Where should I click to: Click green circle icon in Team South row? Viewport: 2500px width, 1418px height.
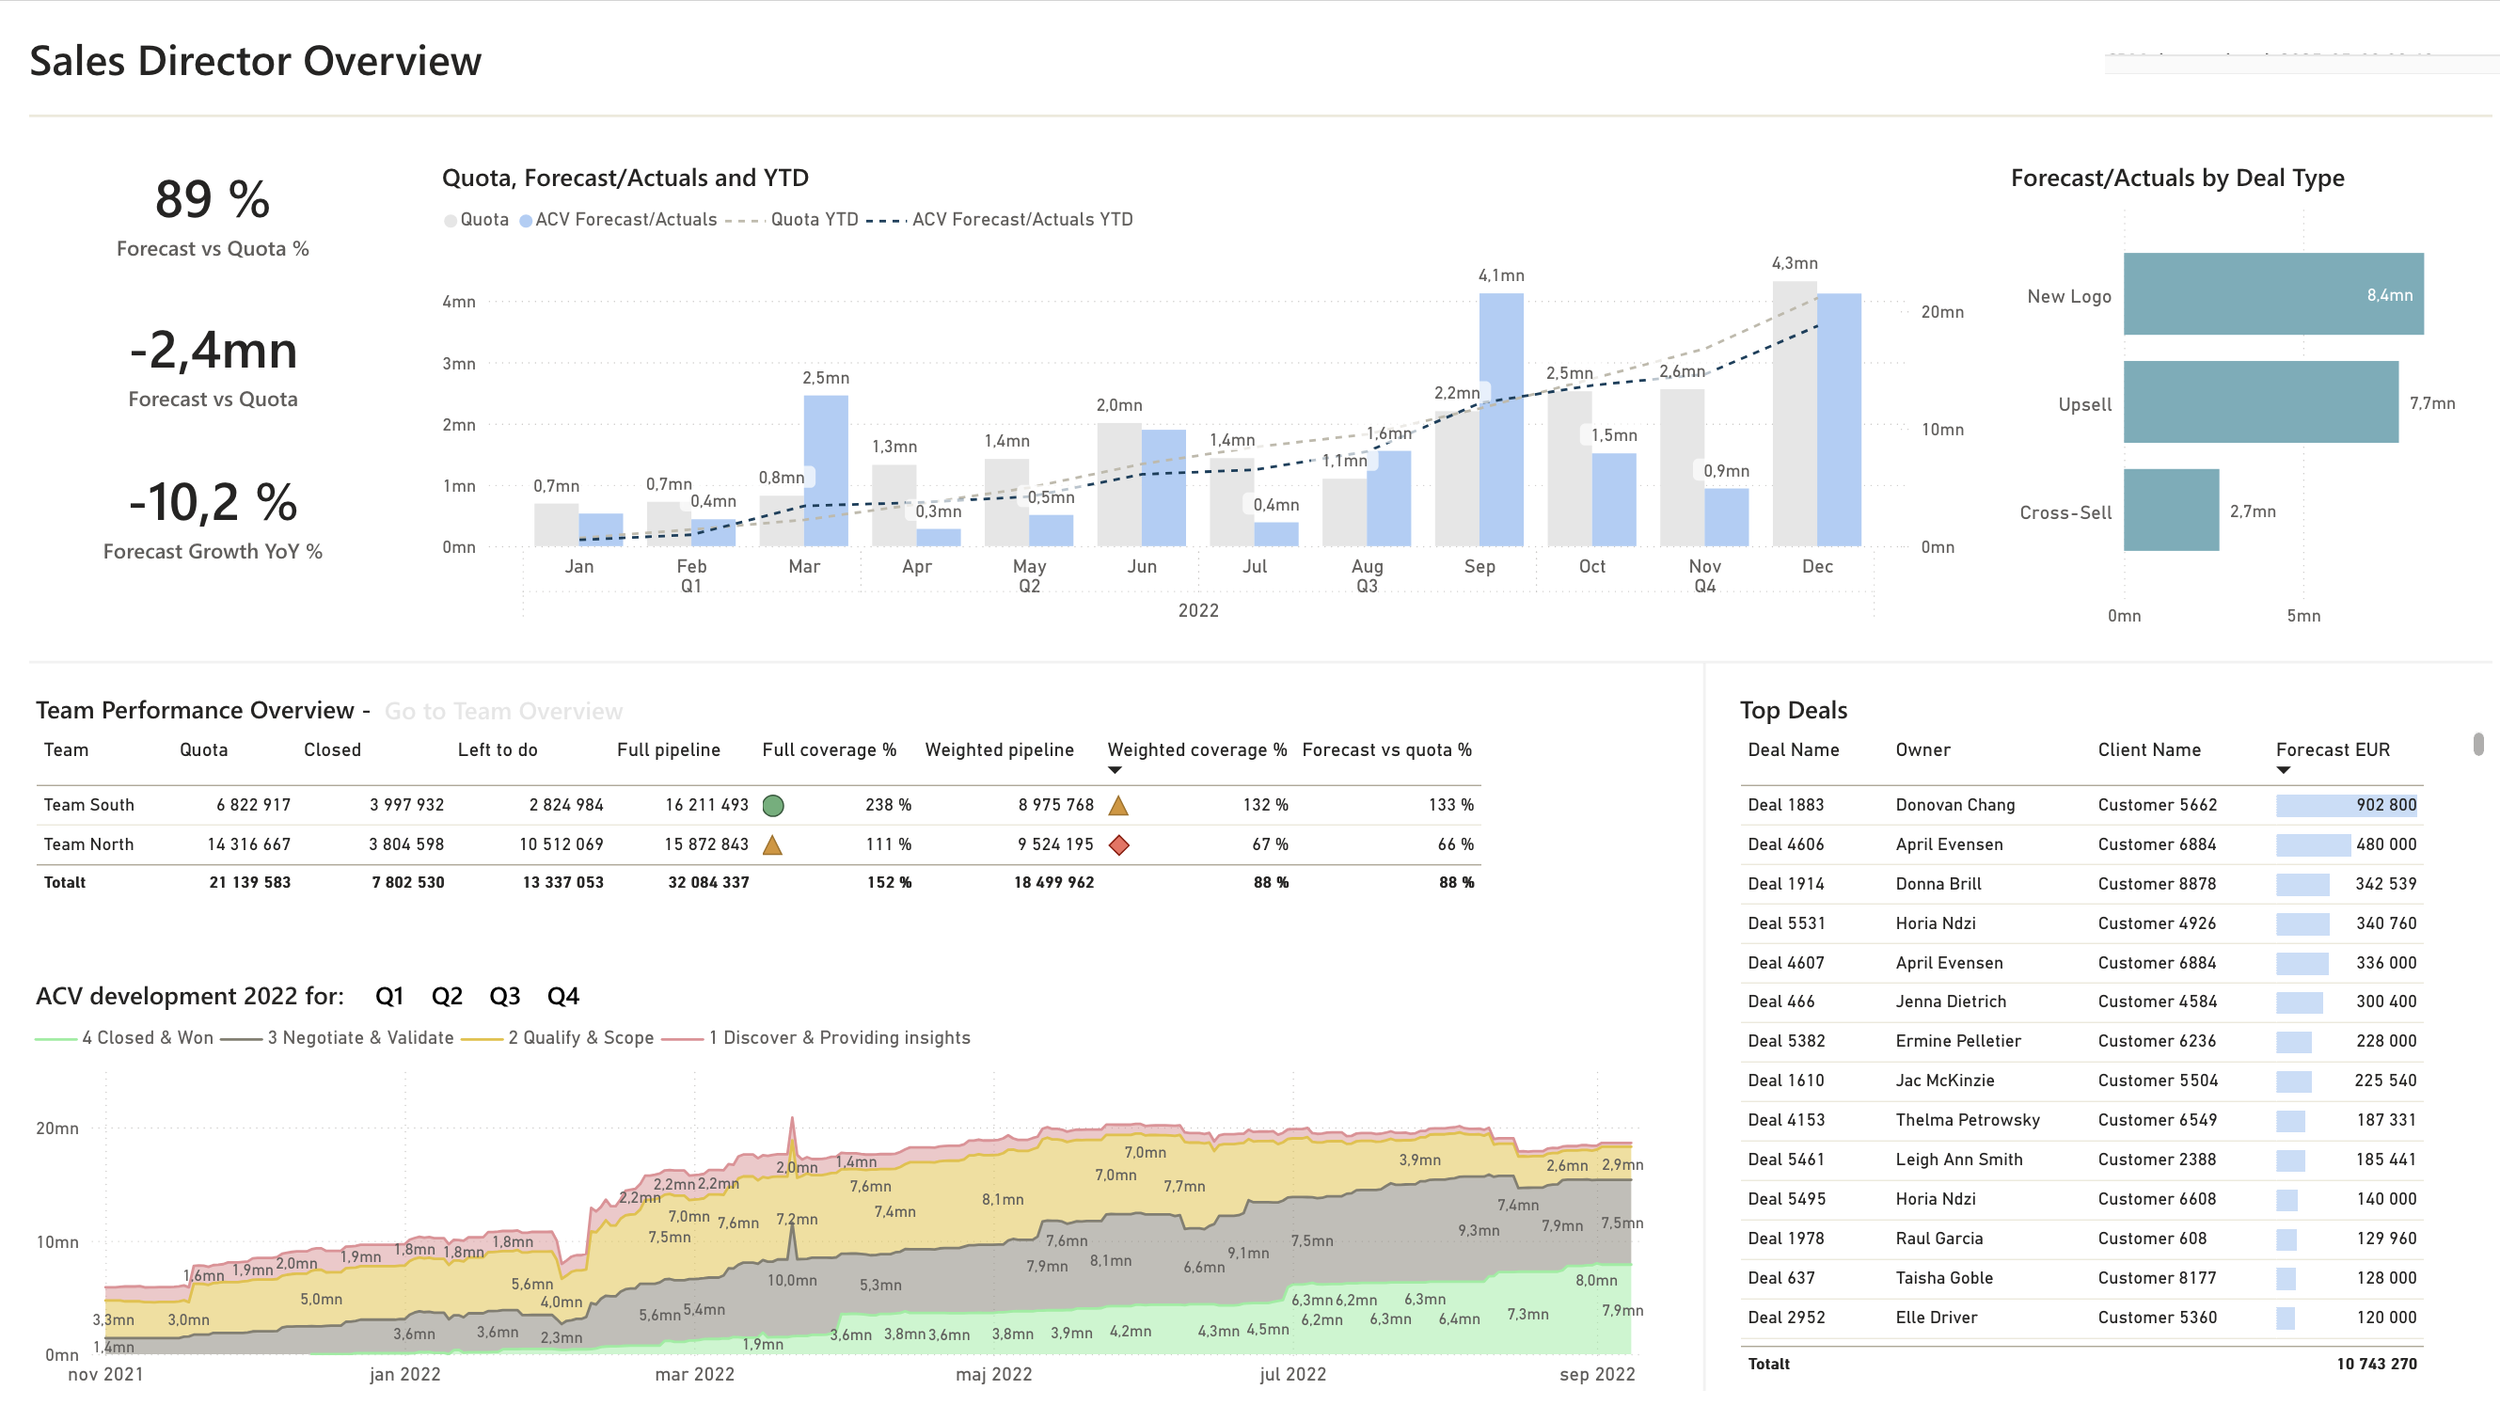[x=772, y=805]
